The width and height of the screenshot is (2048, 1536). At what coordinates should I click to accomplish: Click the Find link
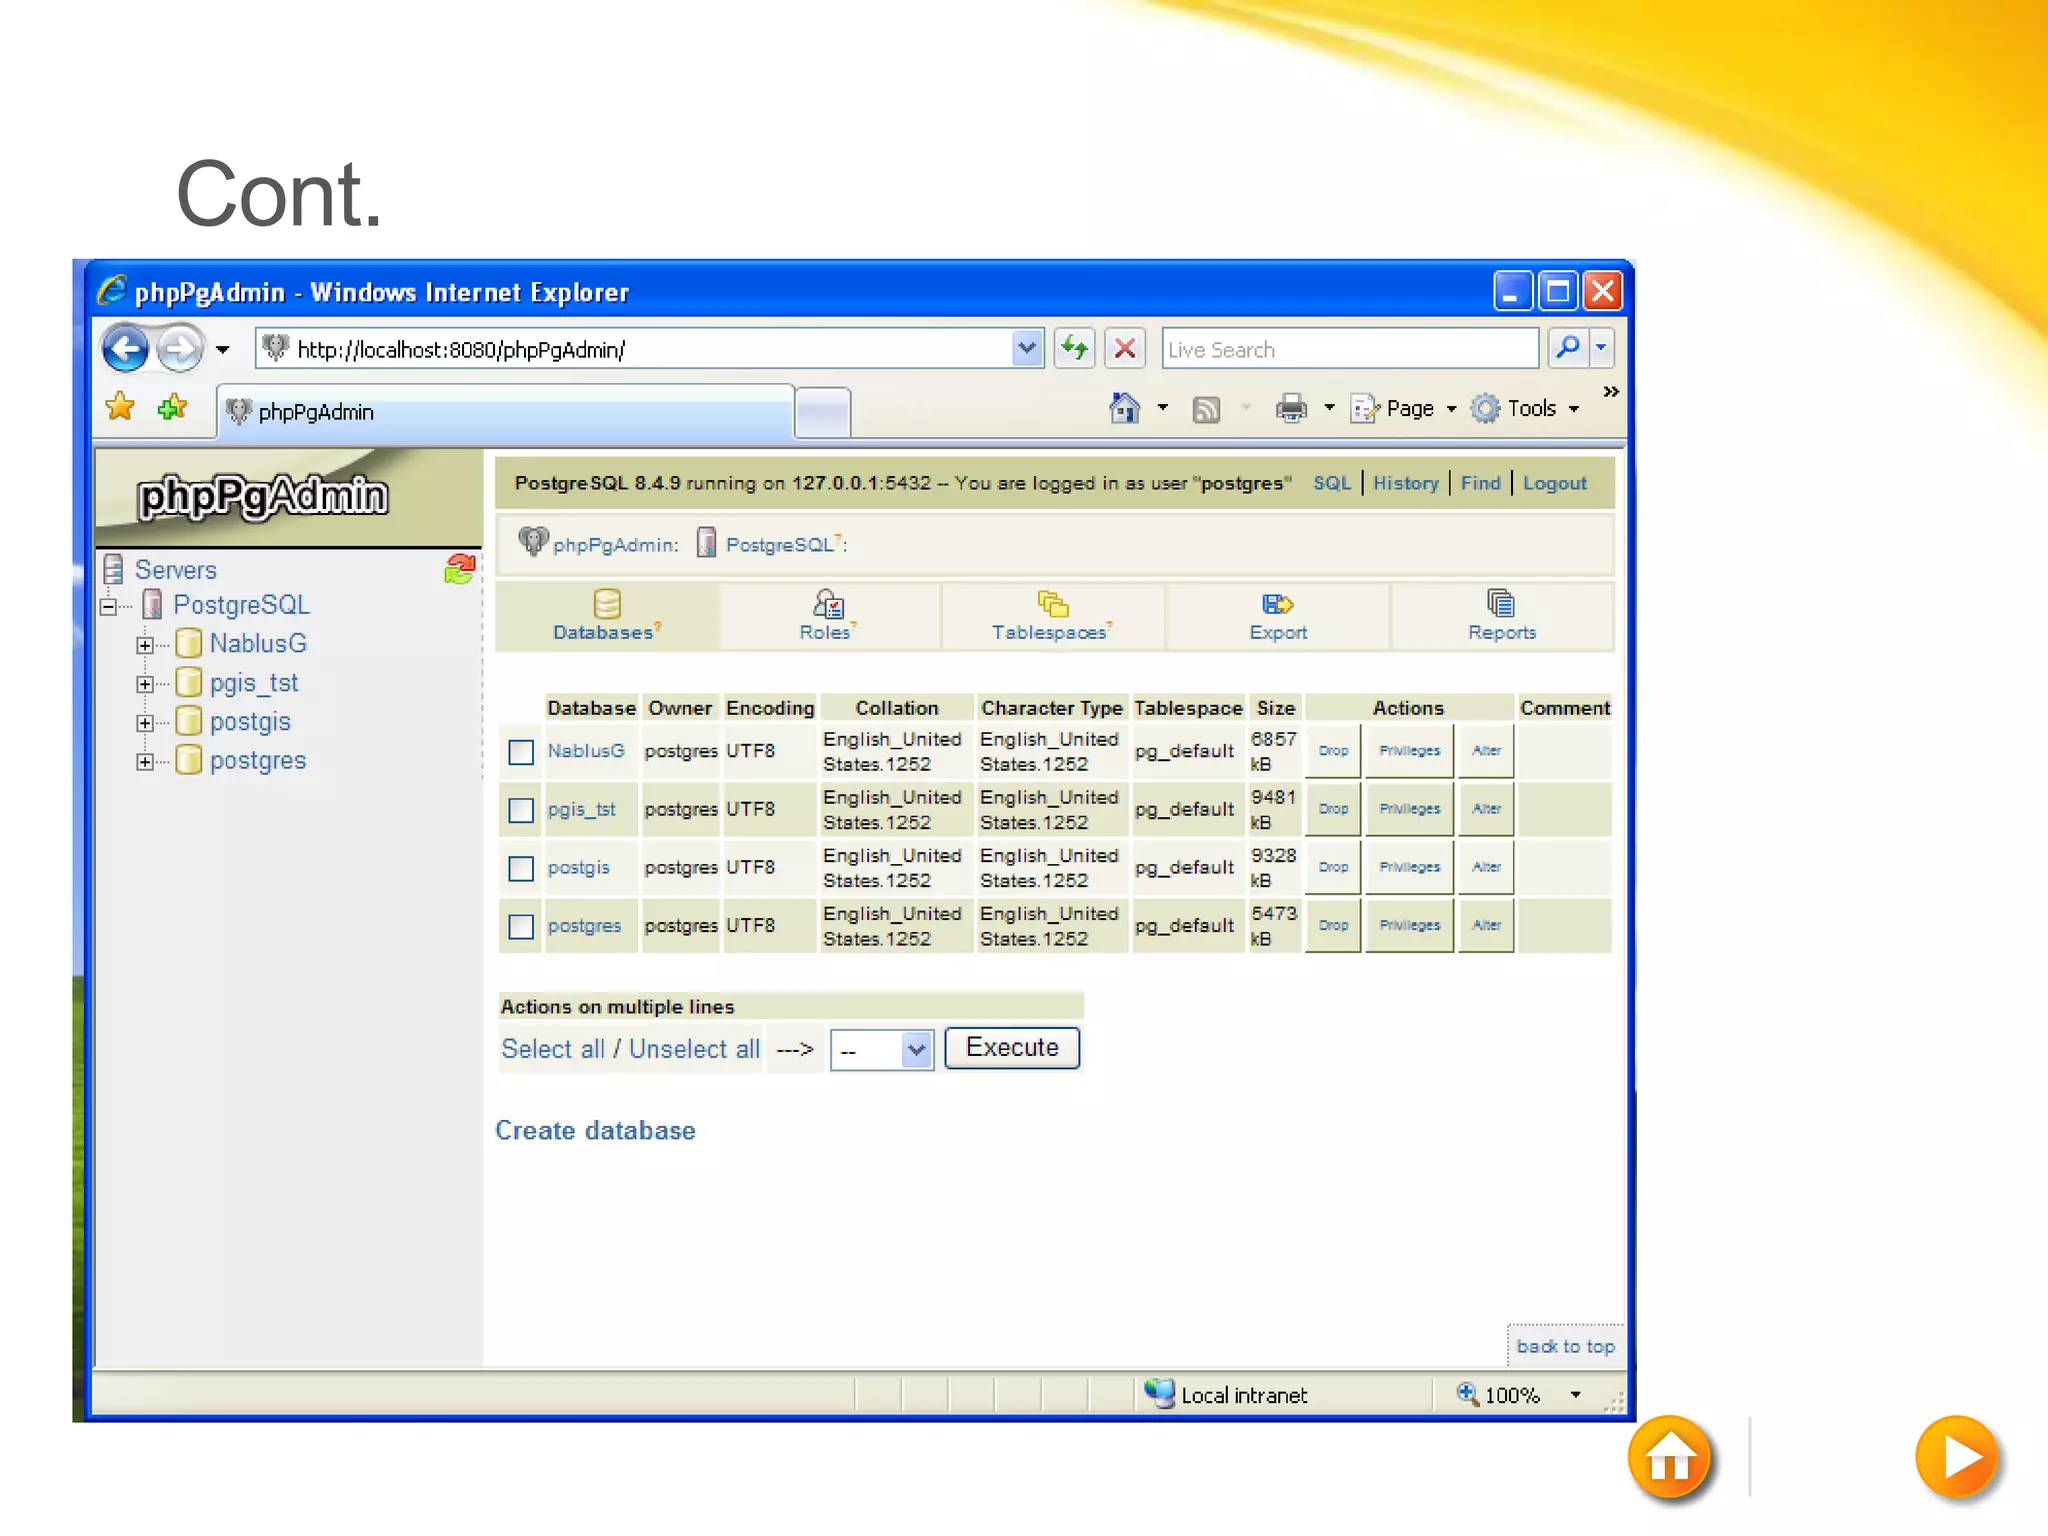[1480, 483]
